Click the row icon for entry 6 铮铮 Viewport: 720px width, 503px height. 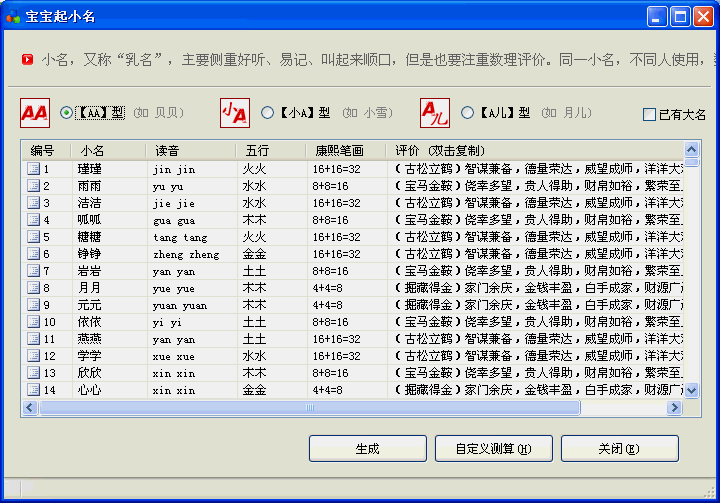tap(33, 254)
